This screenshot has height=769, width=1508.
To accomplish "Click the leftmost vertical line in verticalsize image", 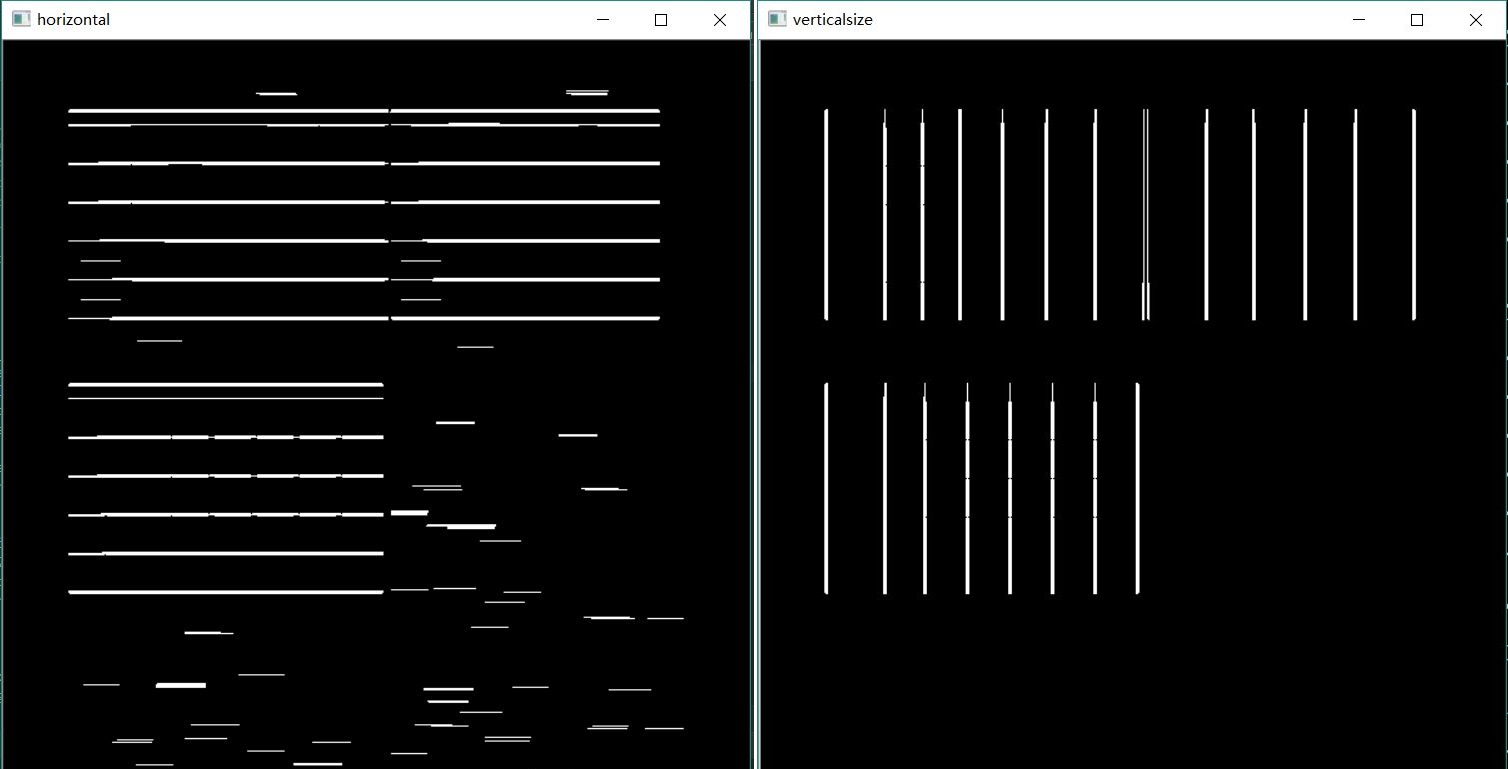I will pos(826,215).
